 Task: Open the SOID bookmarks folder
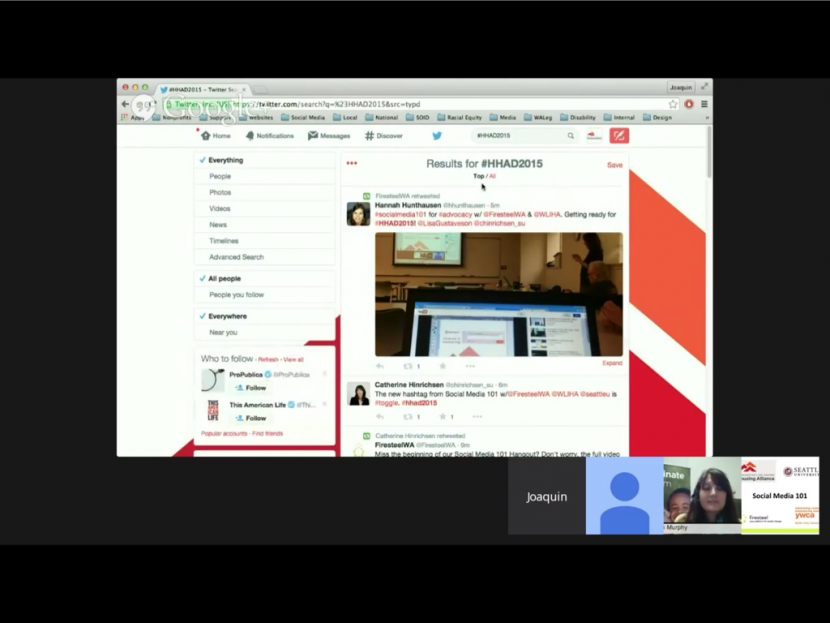pos(418,118)
